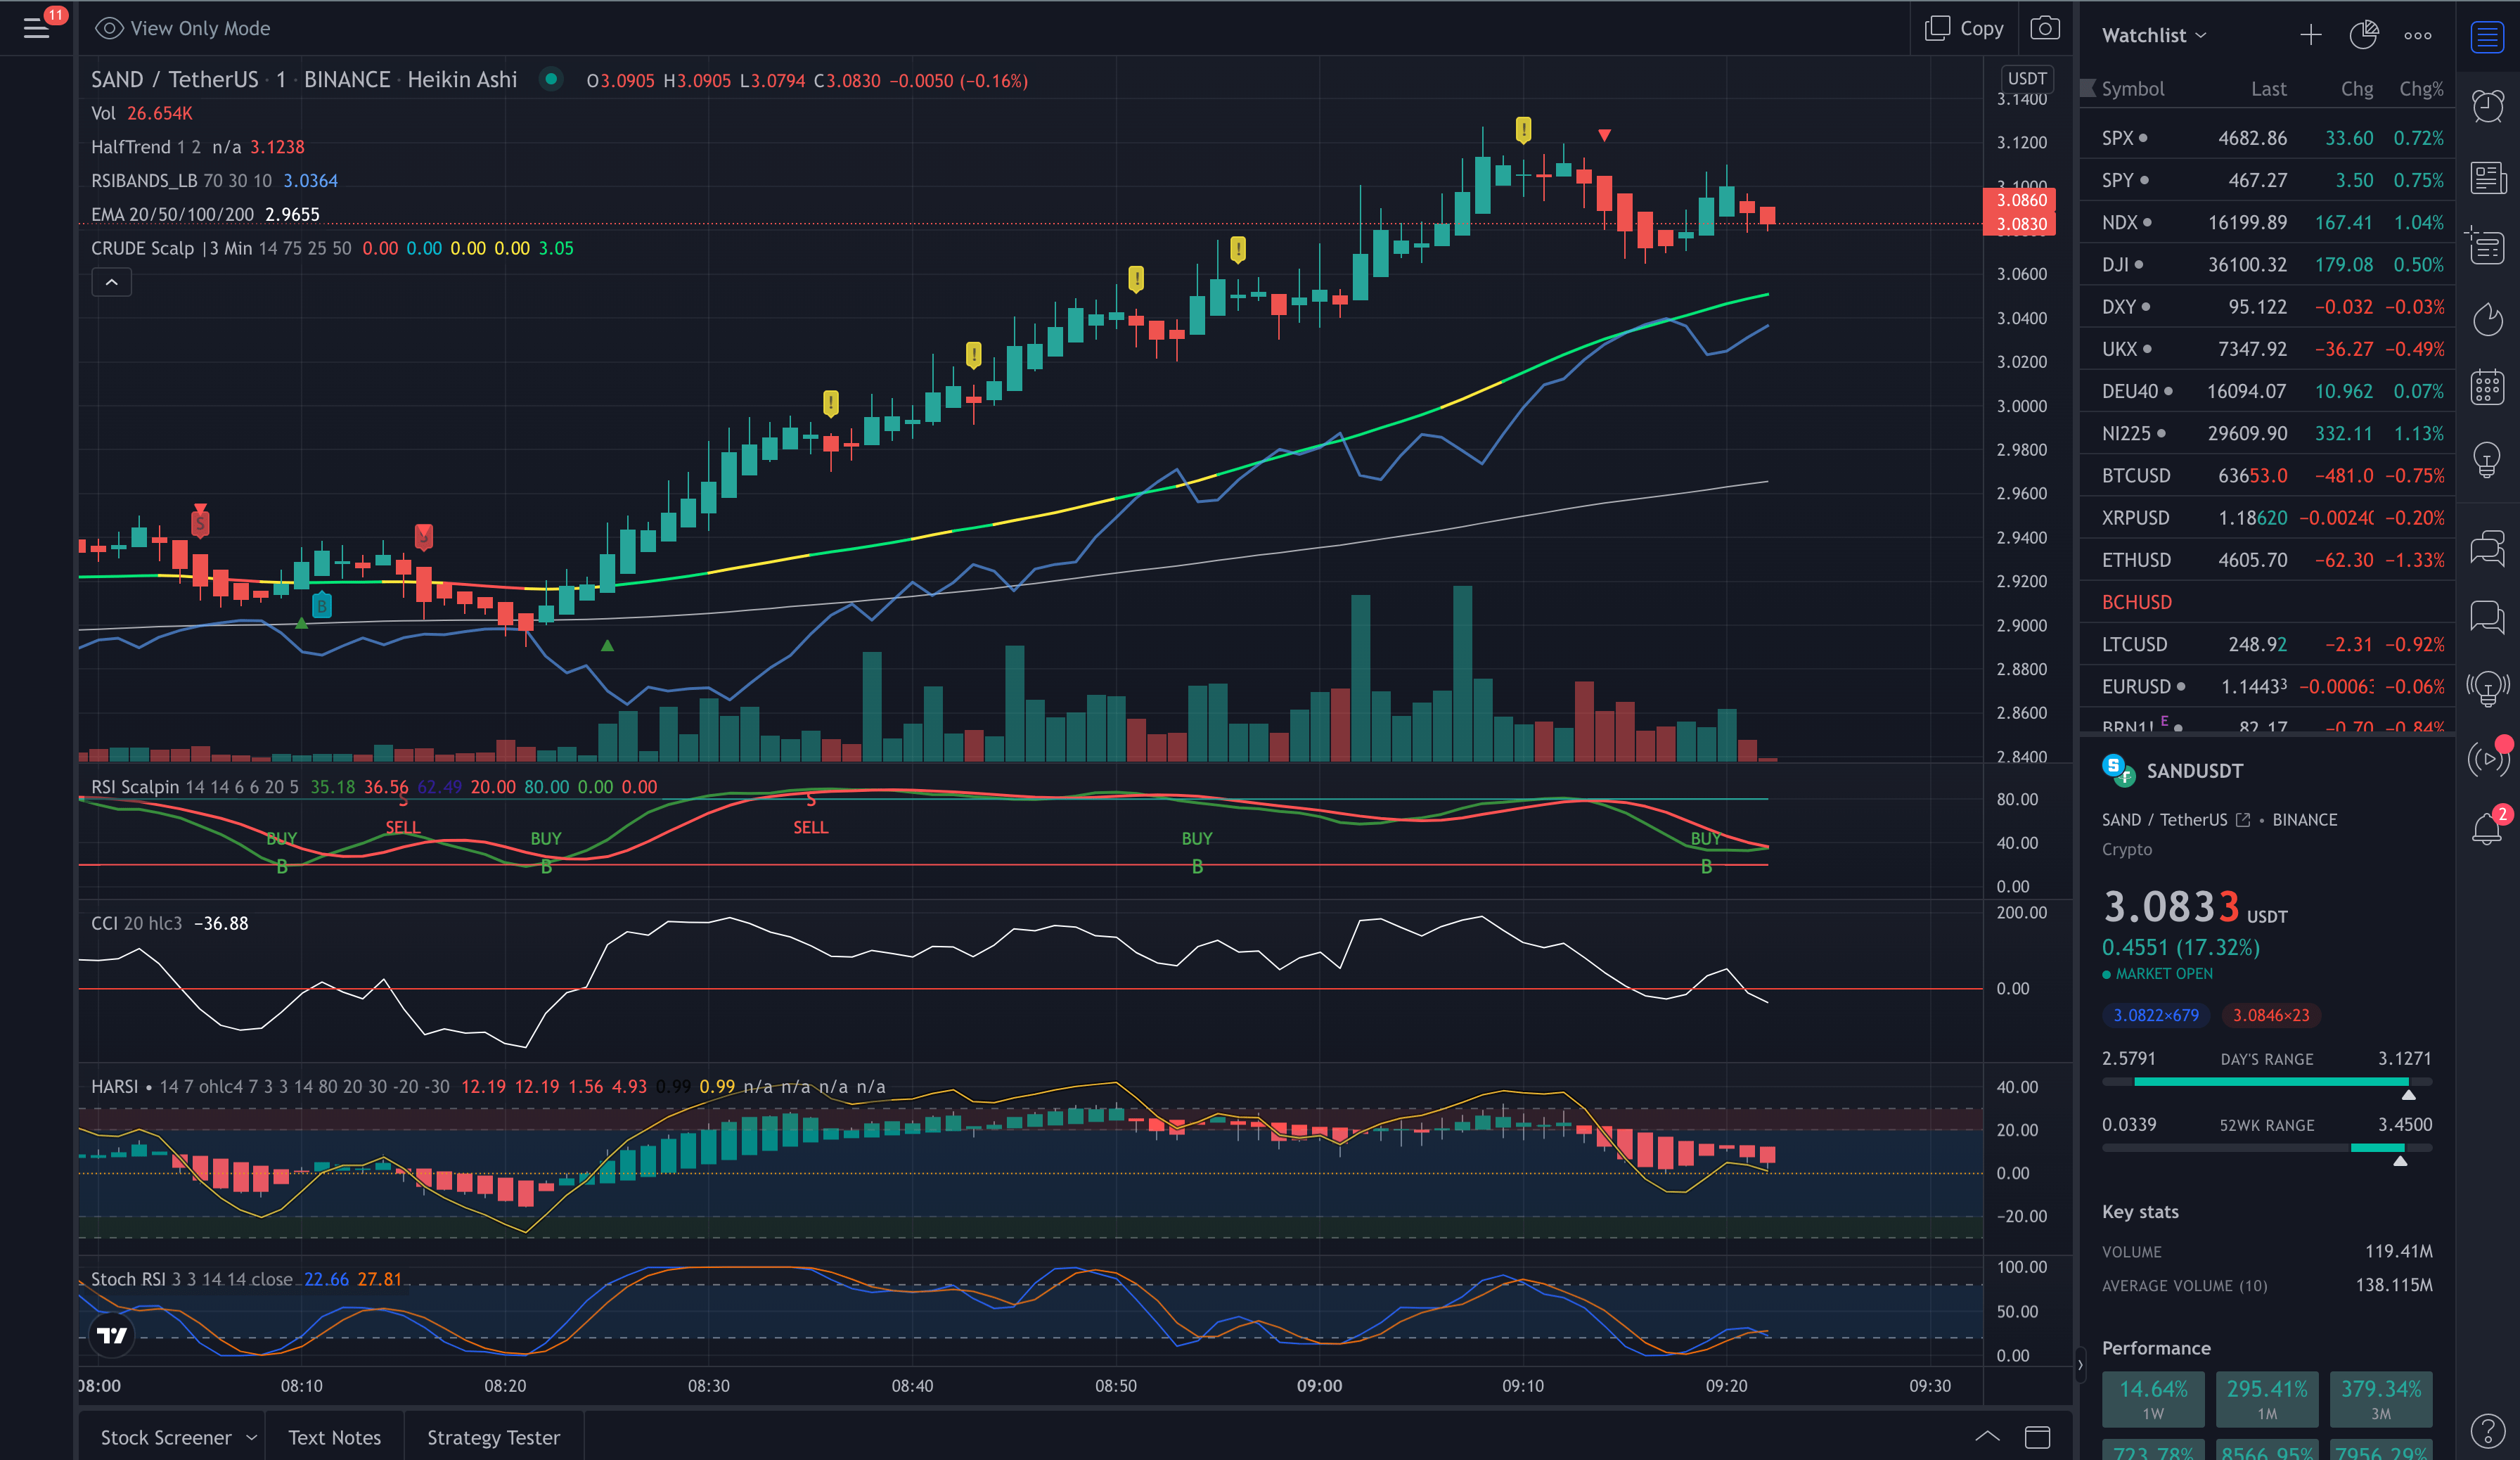Open the News panel icon

click(x=2488, y=178)
